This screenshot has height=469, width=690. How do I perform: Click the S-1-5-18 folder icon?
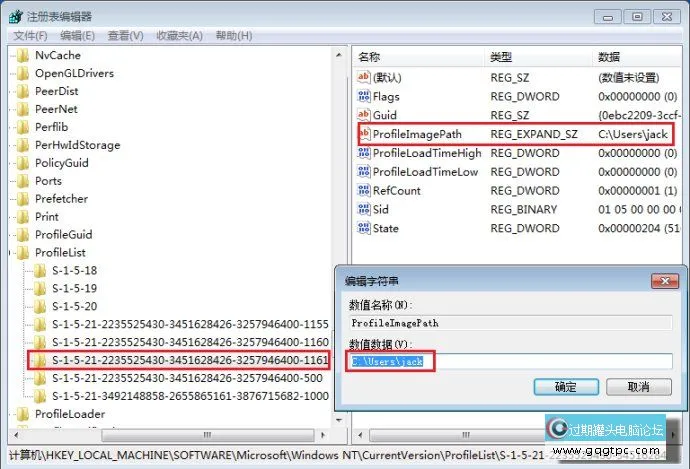click(40, 271)
